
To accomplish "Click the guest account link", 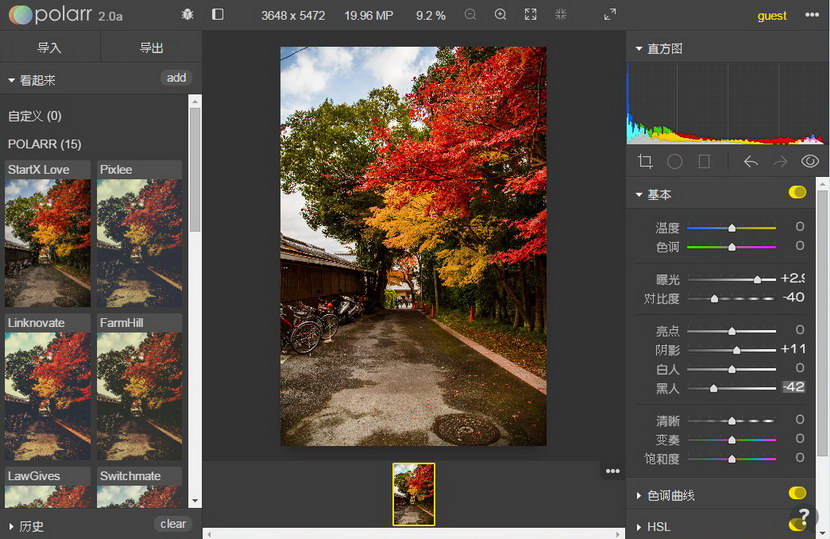I will click(x=772, y=16).
